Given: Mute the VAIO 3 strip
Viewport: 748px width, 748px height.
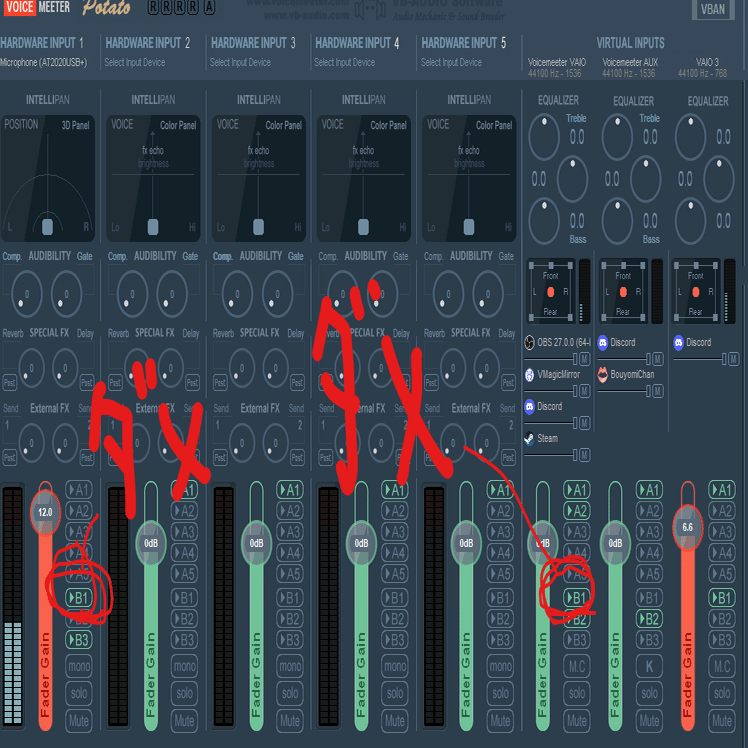Looking at the screenshot, I should click(x=722, y=720).
